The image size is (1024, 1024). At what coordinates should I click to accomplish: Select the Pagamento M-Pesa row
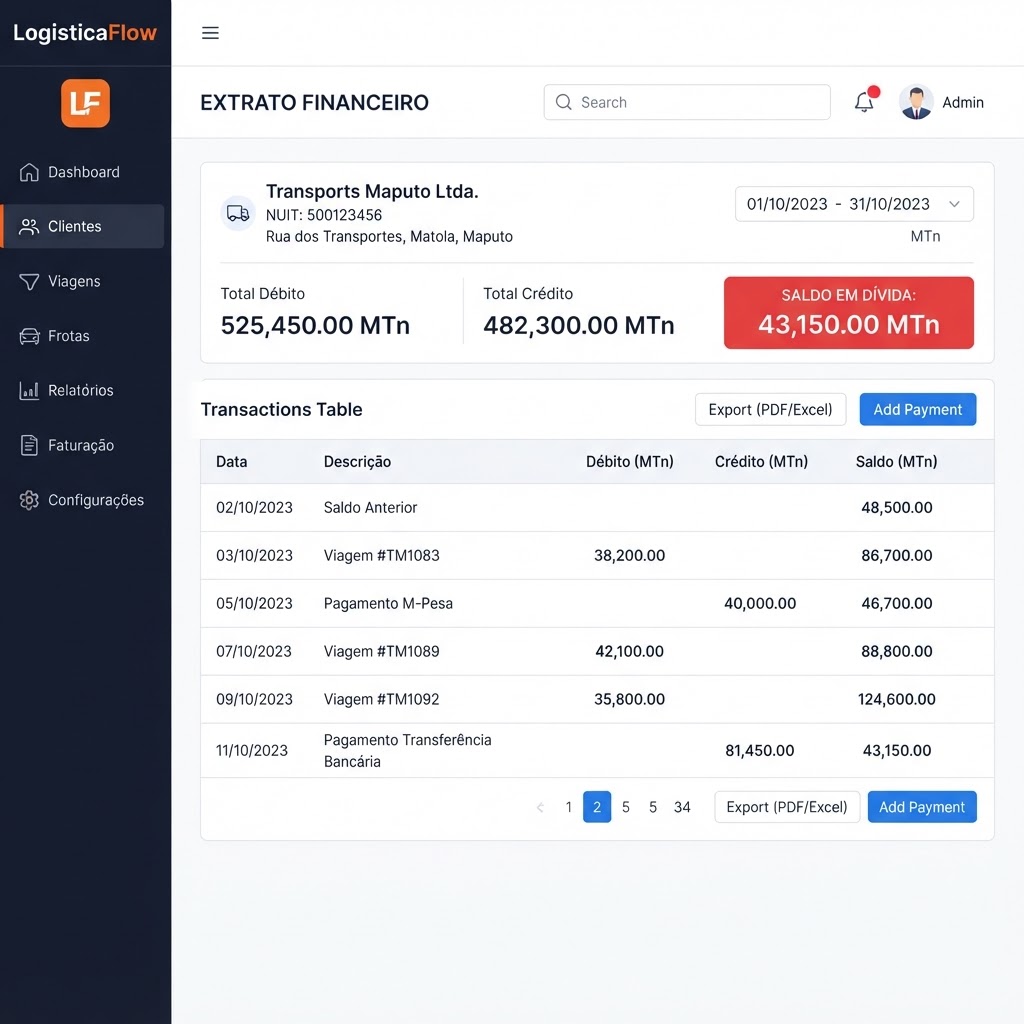coord(598,603)
